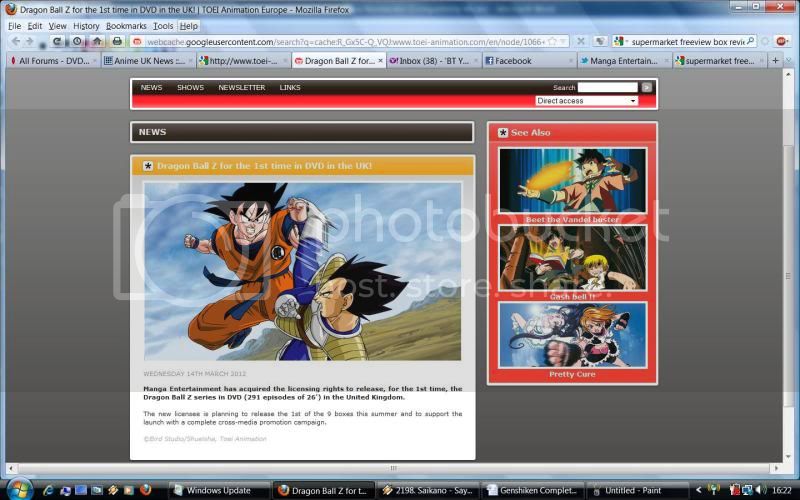Open the URL history dropdown arrow

(x=563, y=41)
